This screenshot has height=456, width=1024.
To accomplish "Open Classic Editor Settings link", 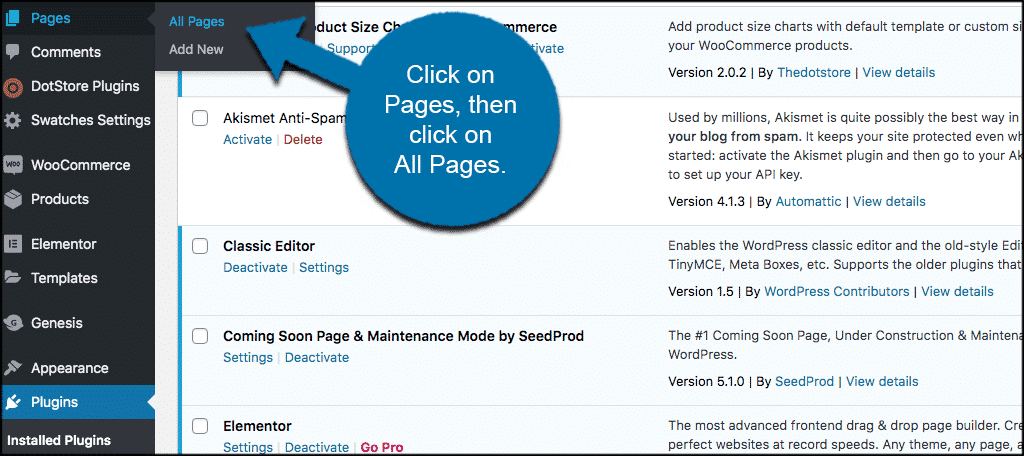I will [324, 267].
